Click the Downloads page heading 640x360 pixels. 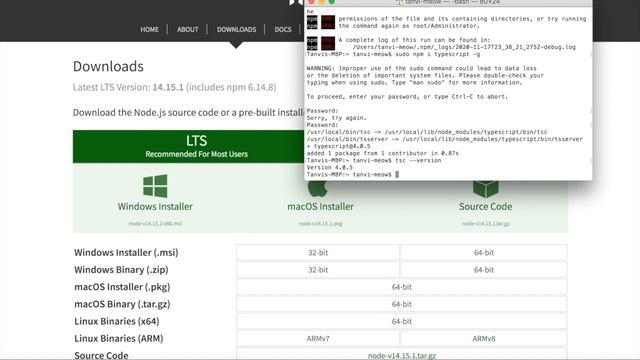108,66
